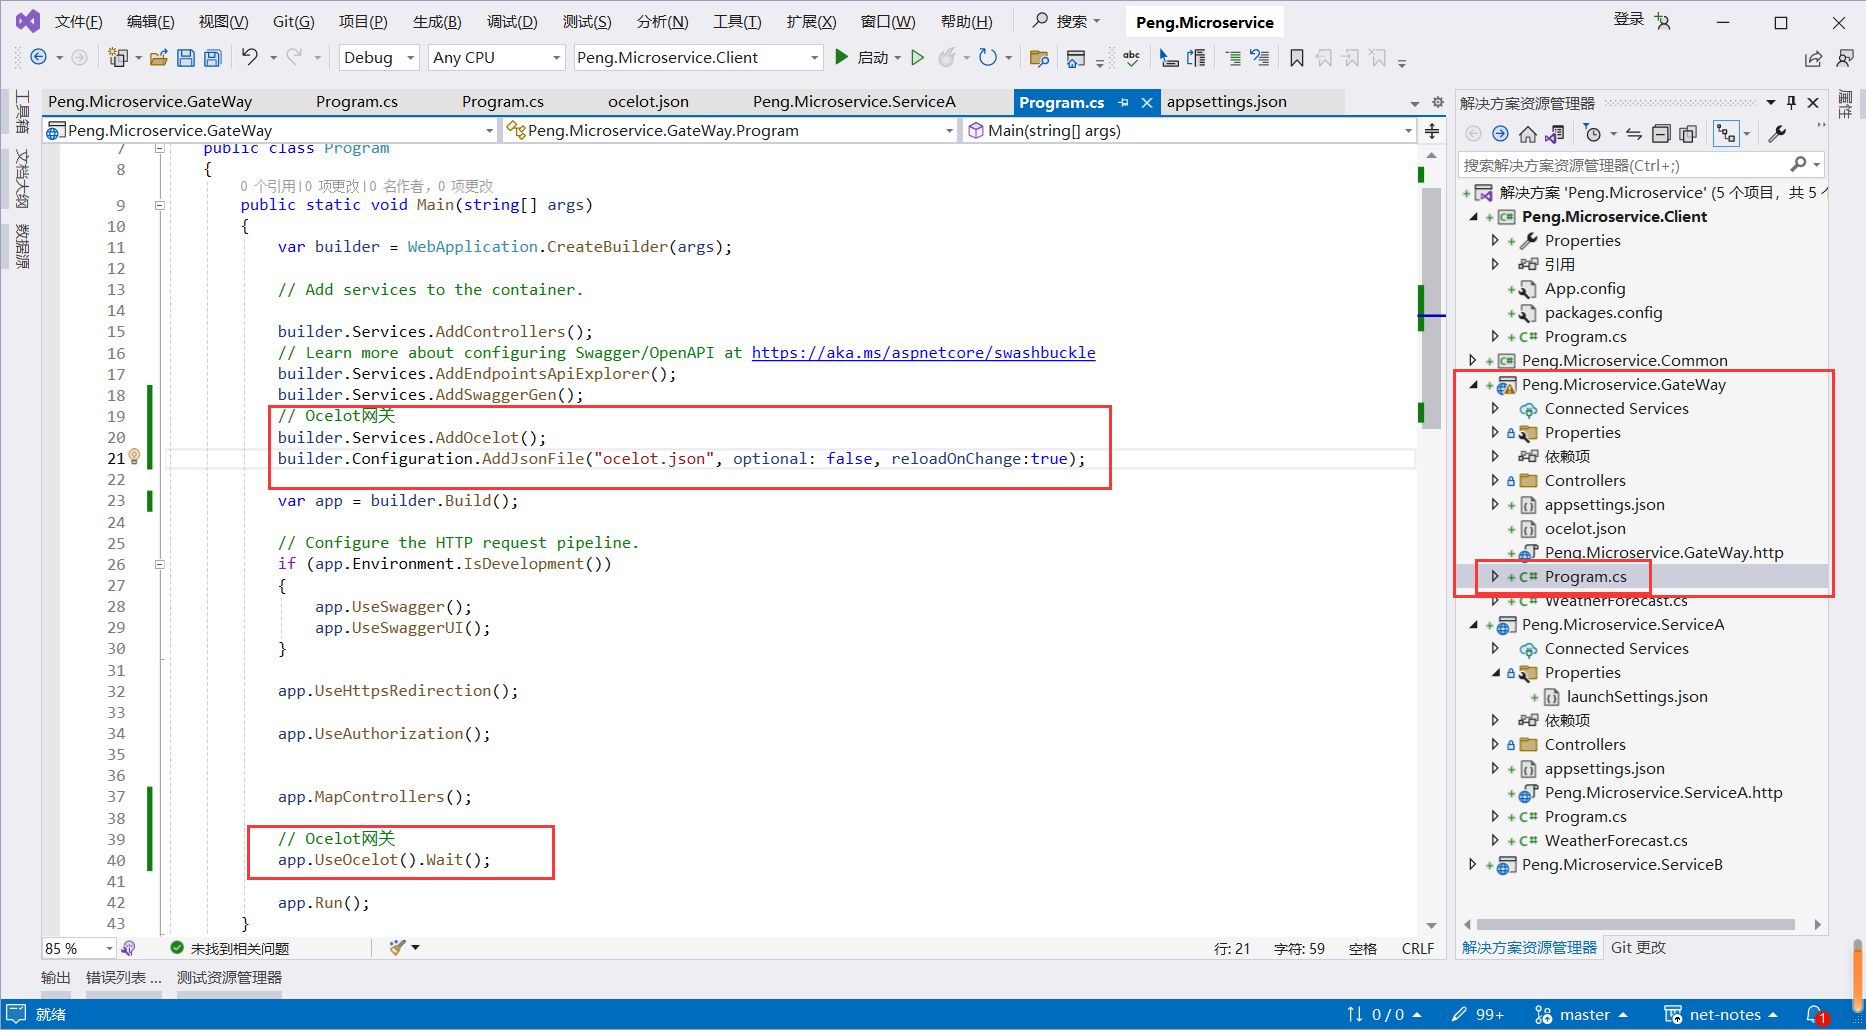Open the code cleanup broom icon
This screenshot has width=1866, height=1030.
point(397,947)
